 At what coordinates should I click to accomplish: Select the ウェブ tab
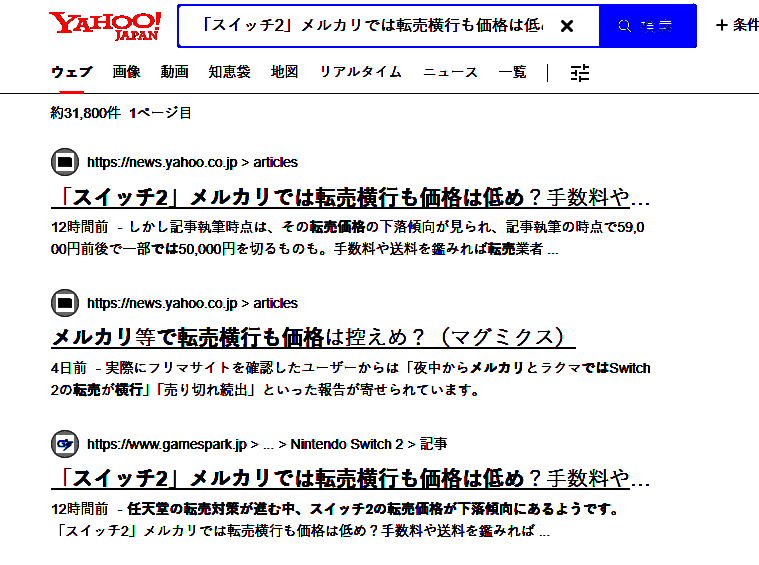coord(71,72)
